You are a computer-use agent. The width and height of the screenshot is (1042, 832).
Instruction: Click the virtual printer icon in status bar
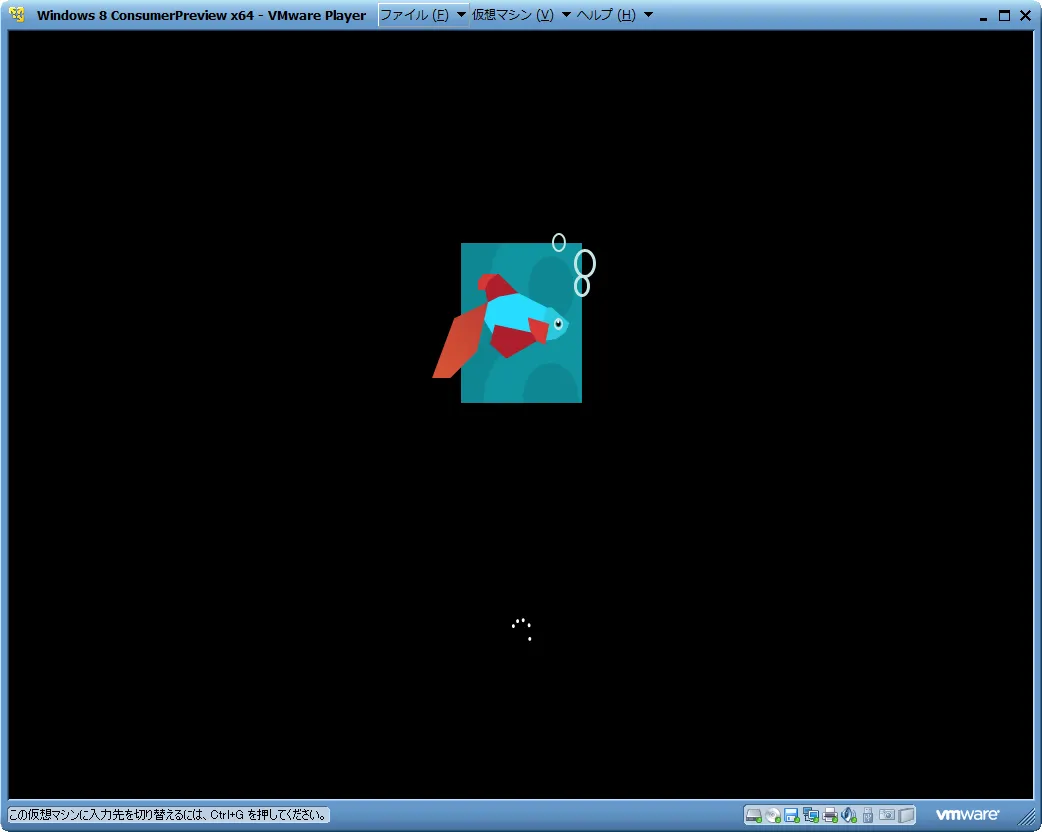click(x=830, y=815)
